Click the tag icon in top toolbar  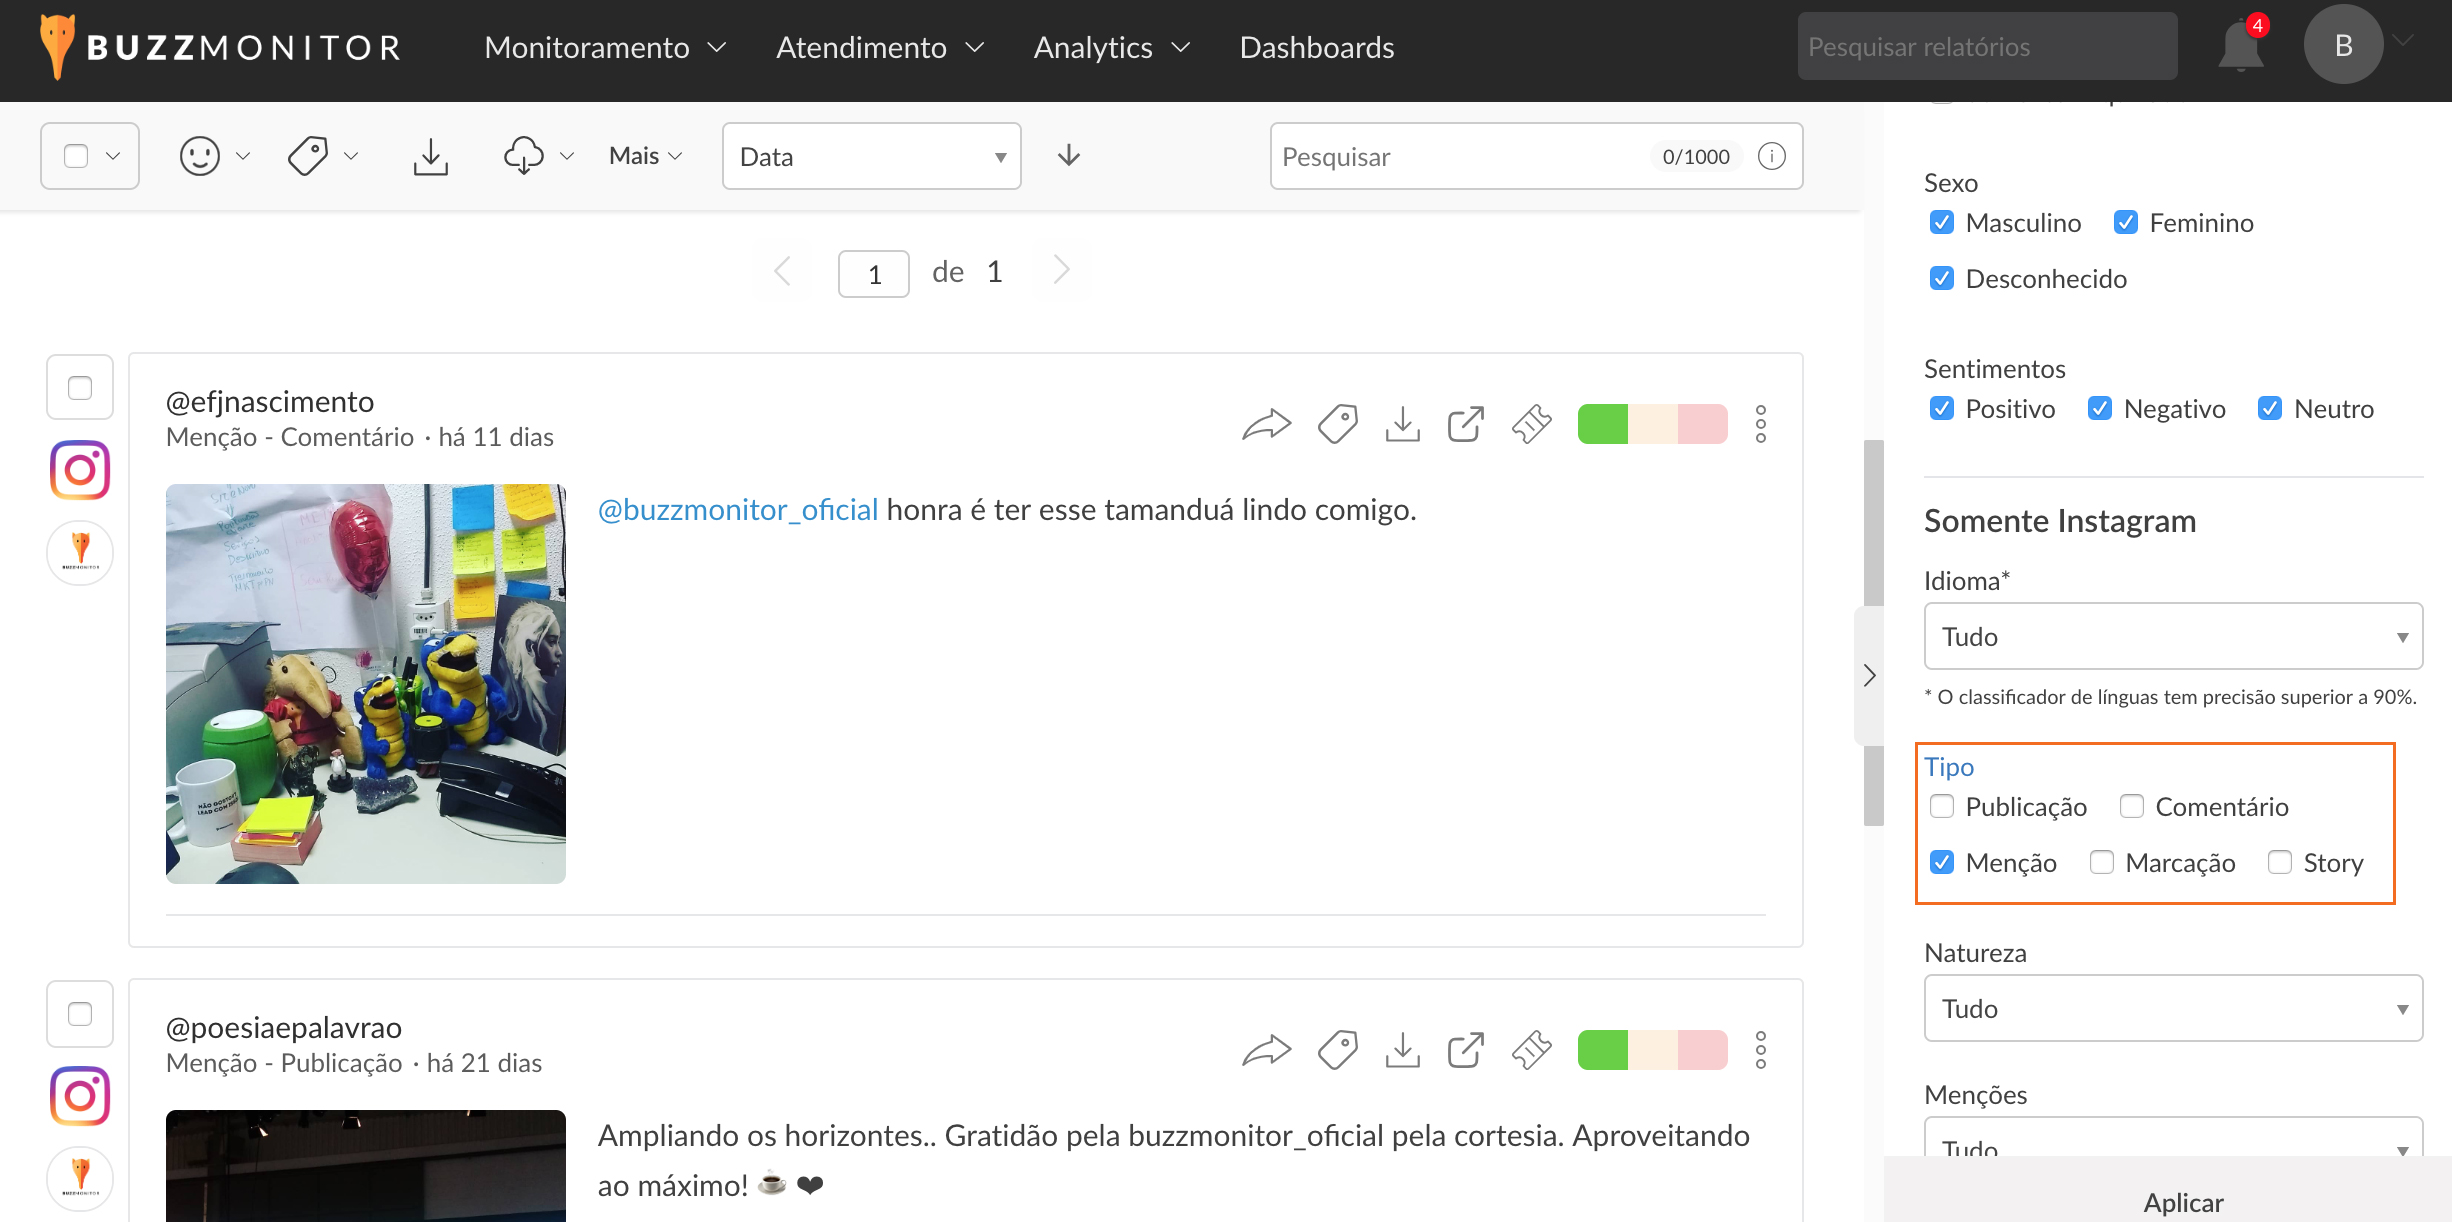tap(308, 156)
